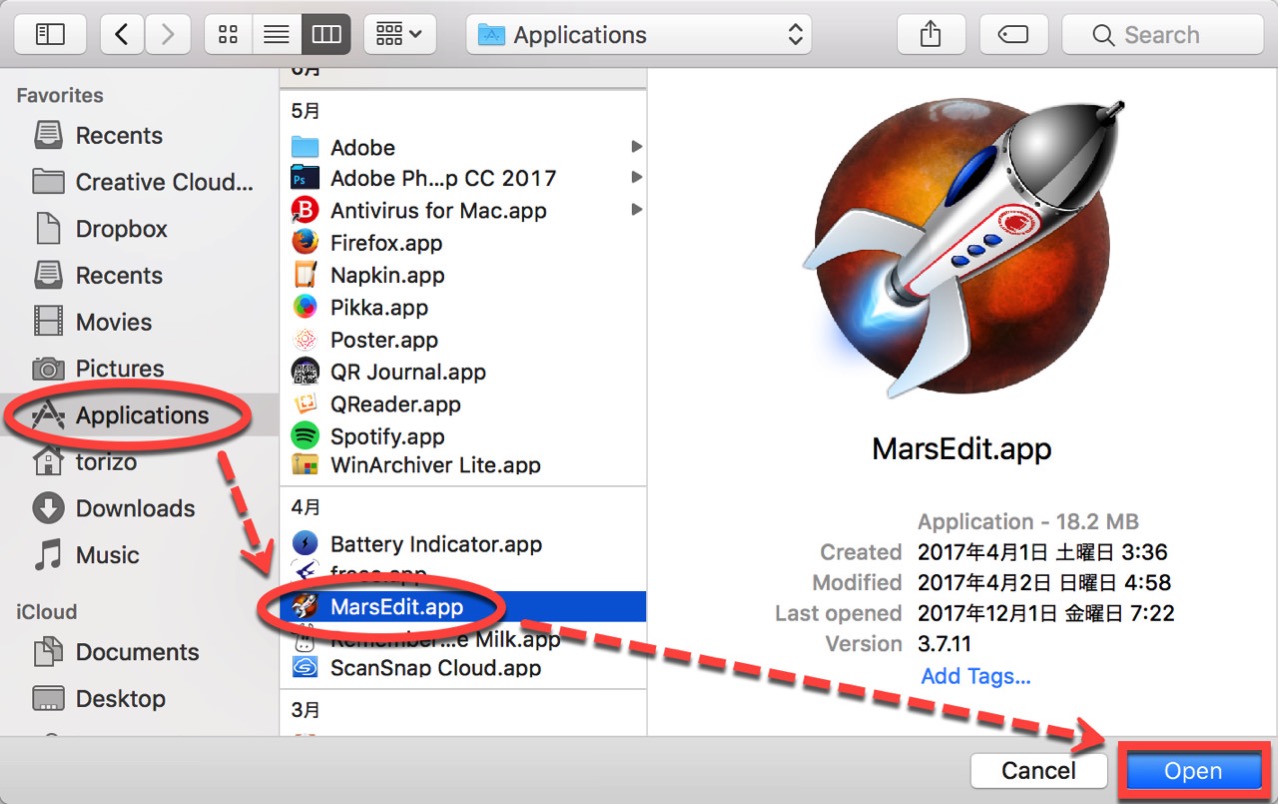The image size is (1278, 804).
Task: Expand the Adobe folder arrow
Action: (x=636, y=147)
